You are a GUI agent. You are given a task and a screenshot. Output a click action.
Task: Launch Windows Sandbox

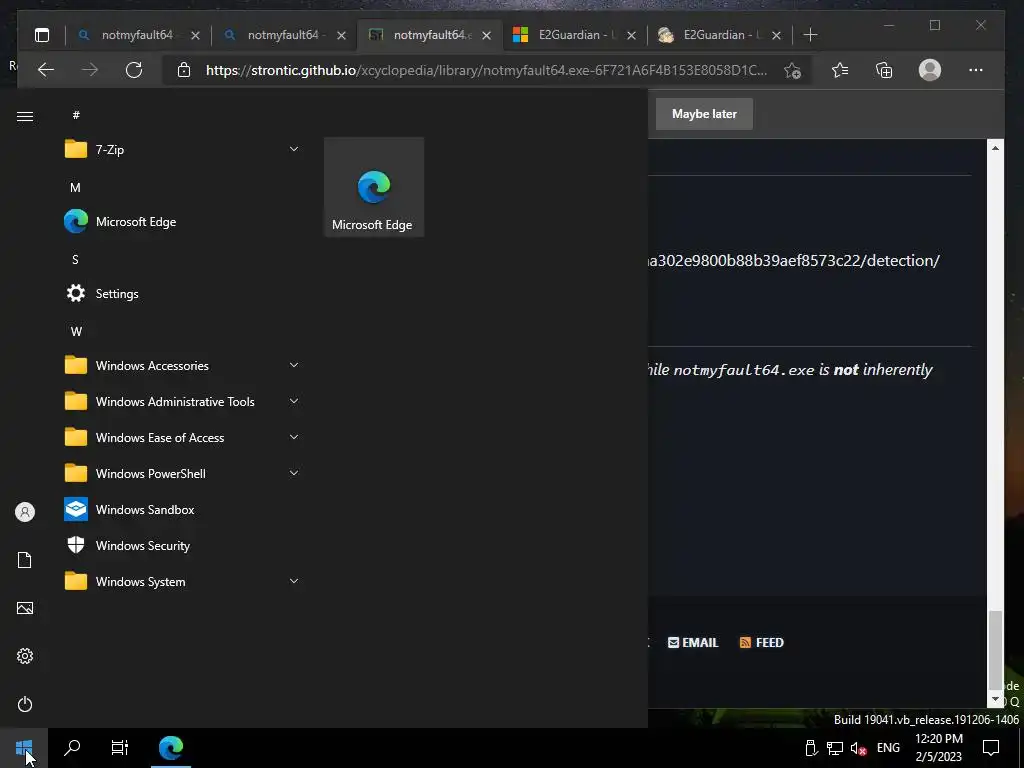point(182,509)
